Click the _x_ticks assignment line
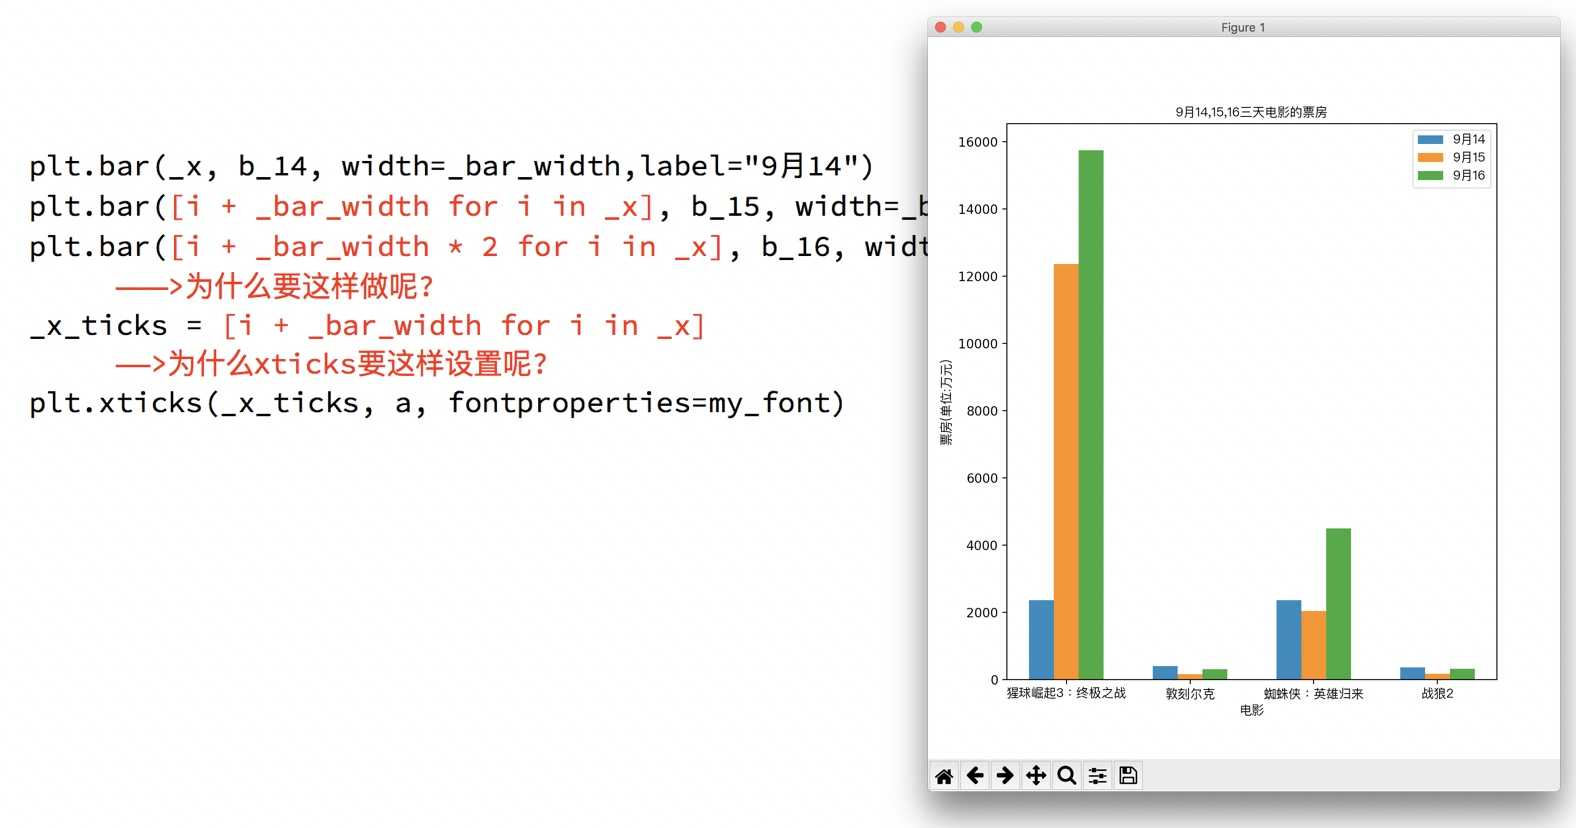Image resolution: width=1576 pixels, height=828 pixels. coord(367,326)
